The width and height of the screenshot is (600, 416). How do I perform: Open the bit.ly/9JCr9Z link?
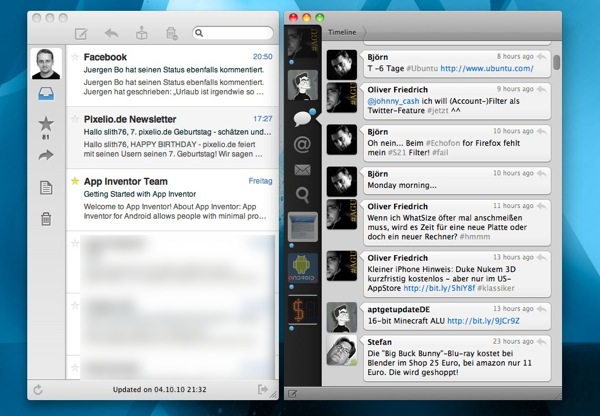pos(483,321)
